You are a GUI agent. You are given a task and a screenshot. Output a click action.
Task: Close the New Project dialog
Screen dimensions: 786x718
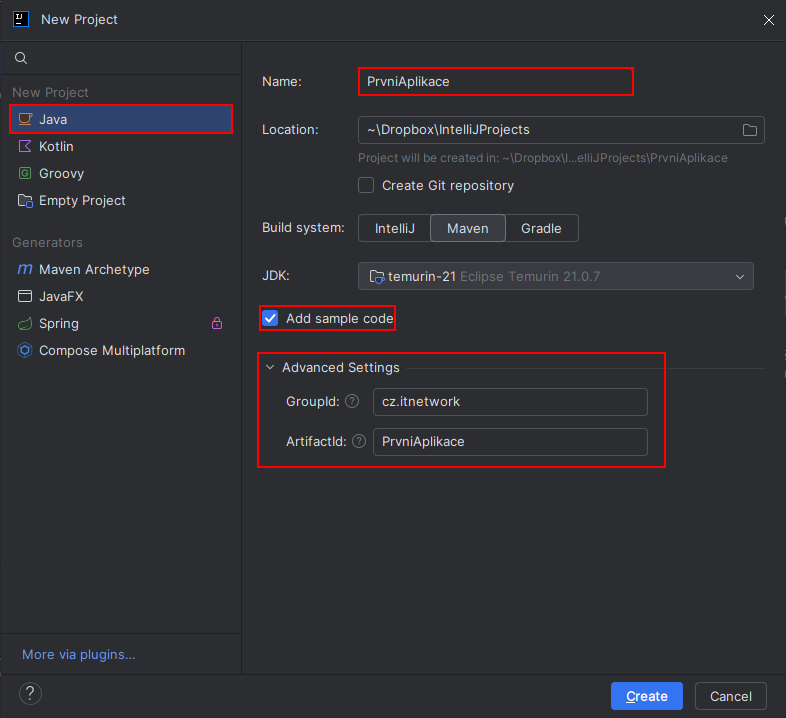(768, 20)
